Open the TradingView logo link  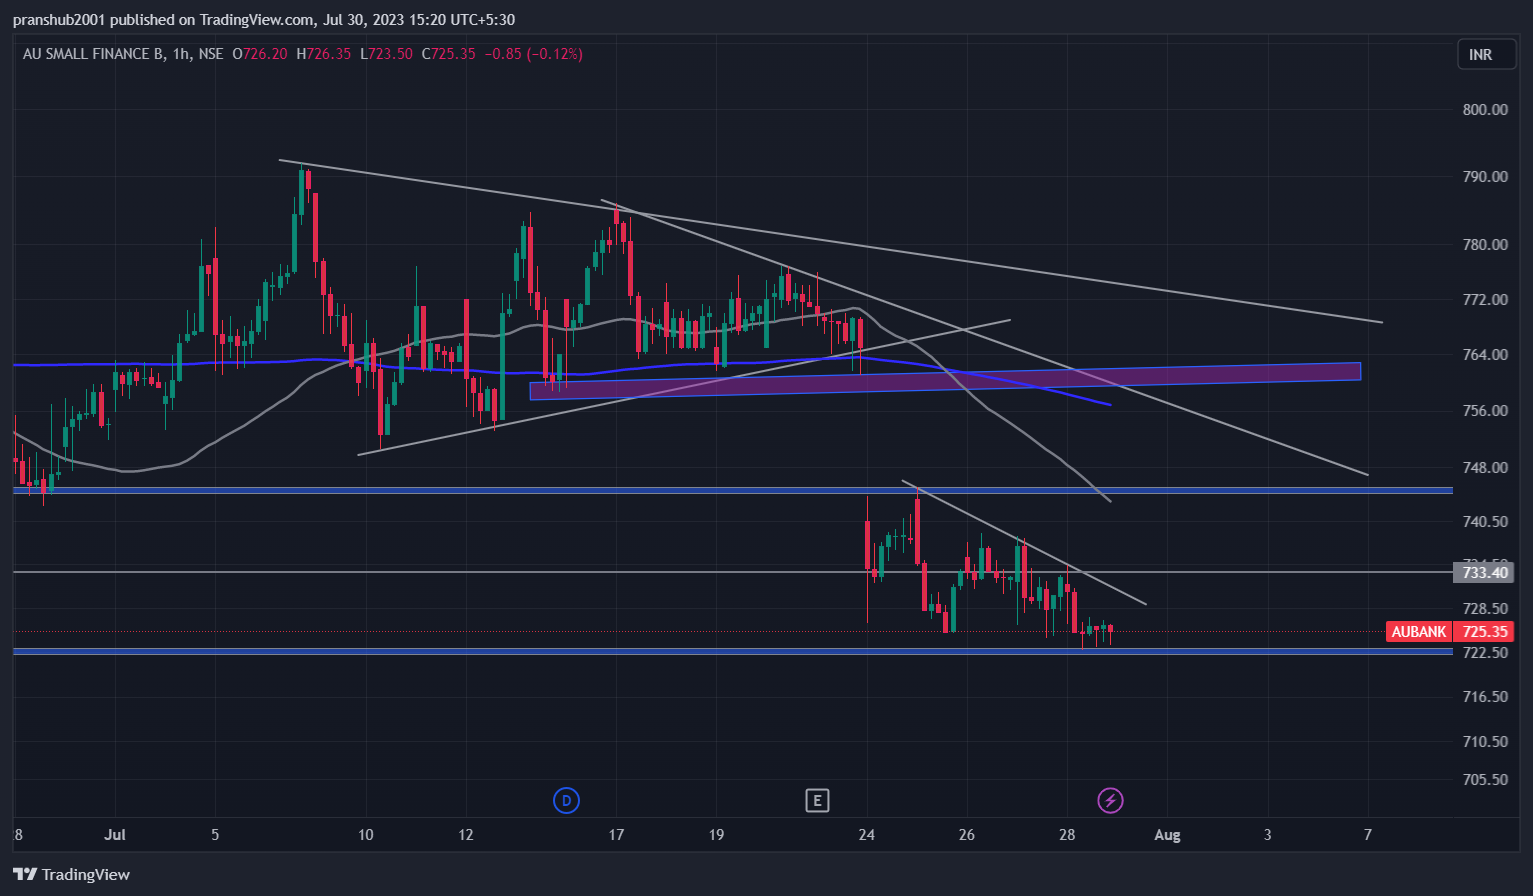click(71, 874)
